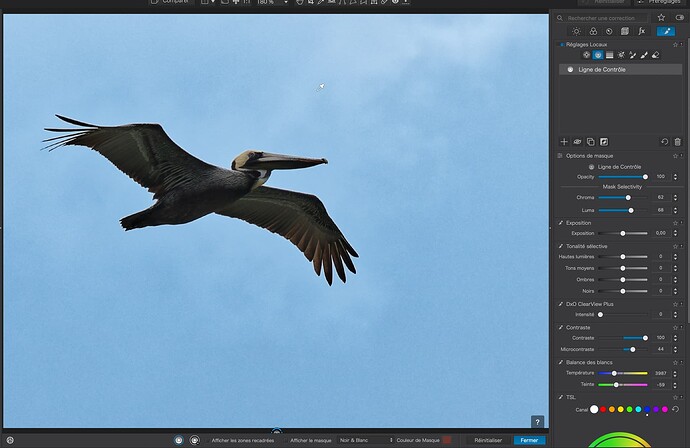Screen dimensions: 690x448
Task: Select the white global TSL channel
Action: [594, 409]
